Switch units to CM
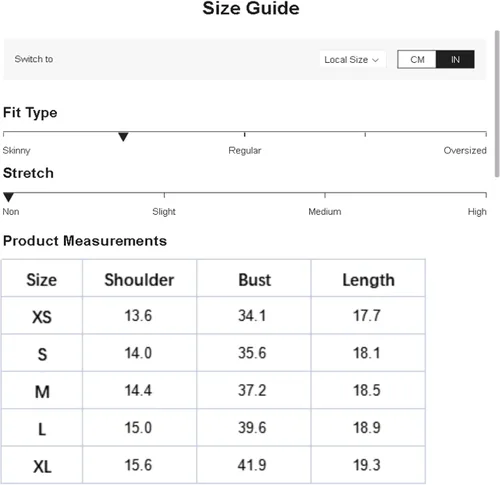The image size is (500, 485). click(417, 60)
